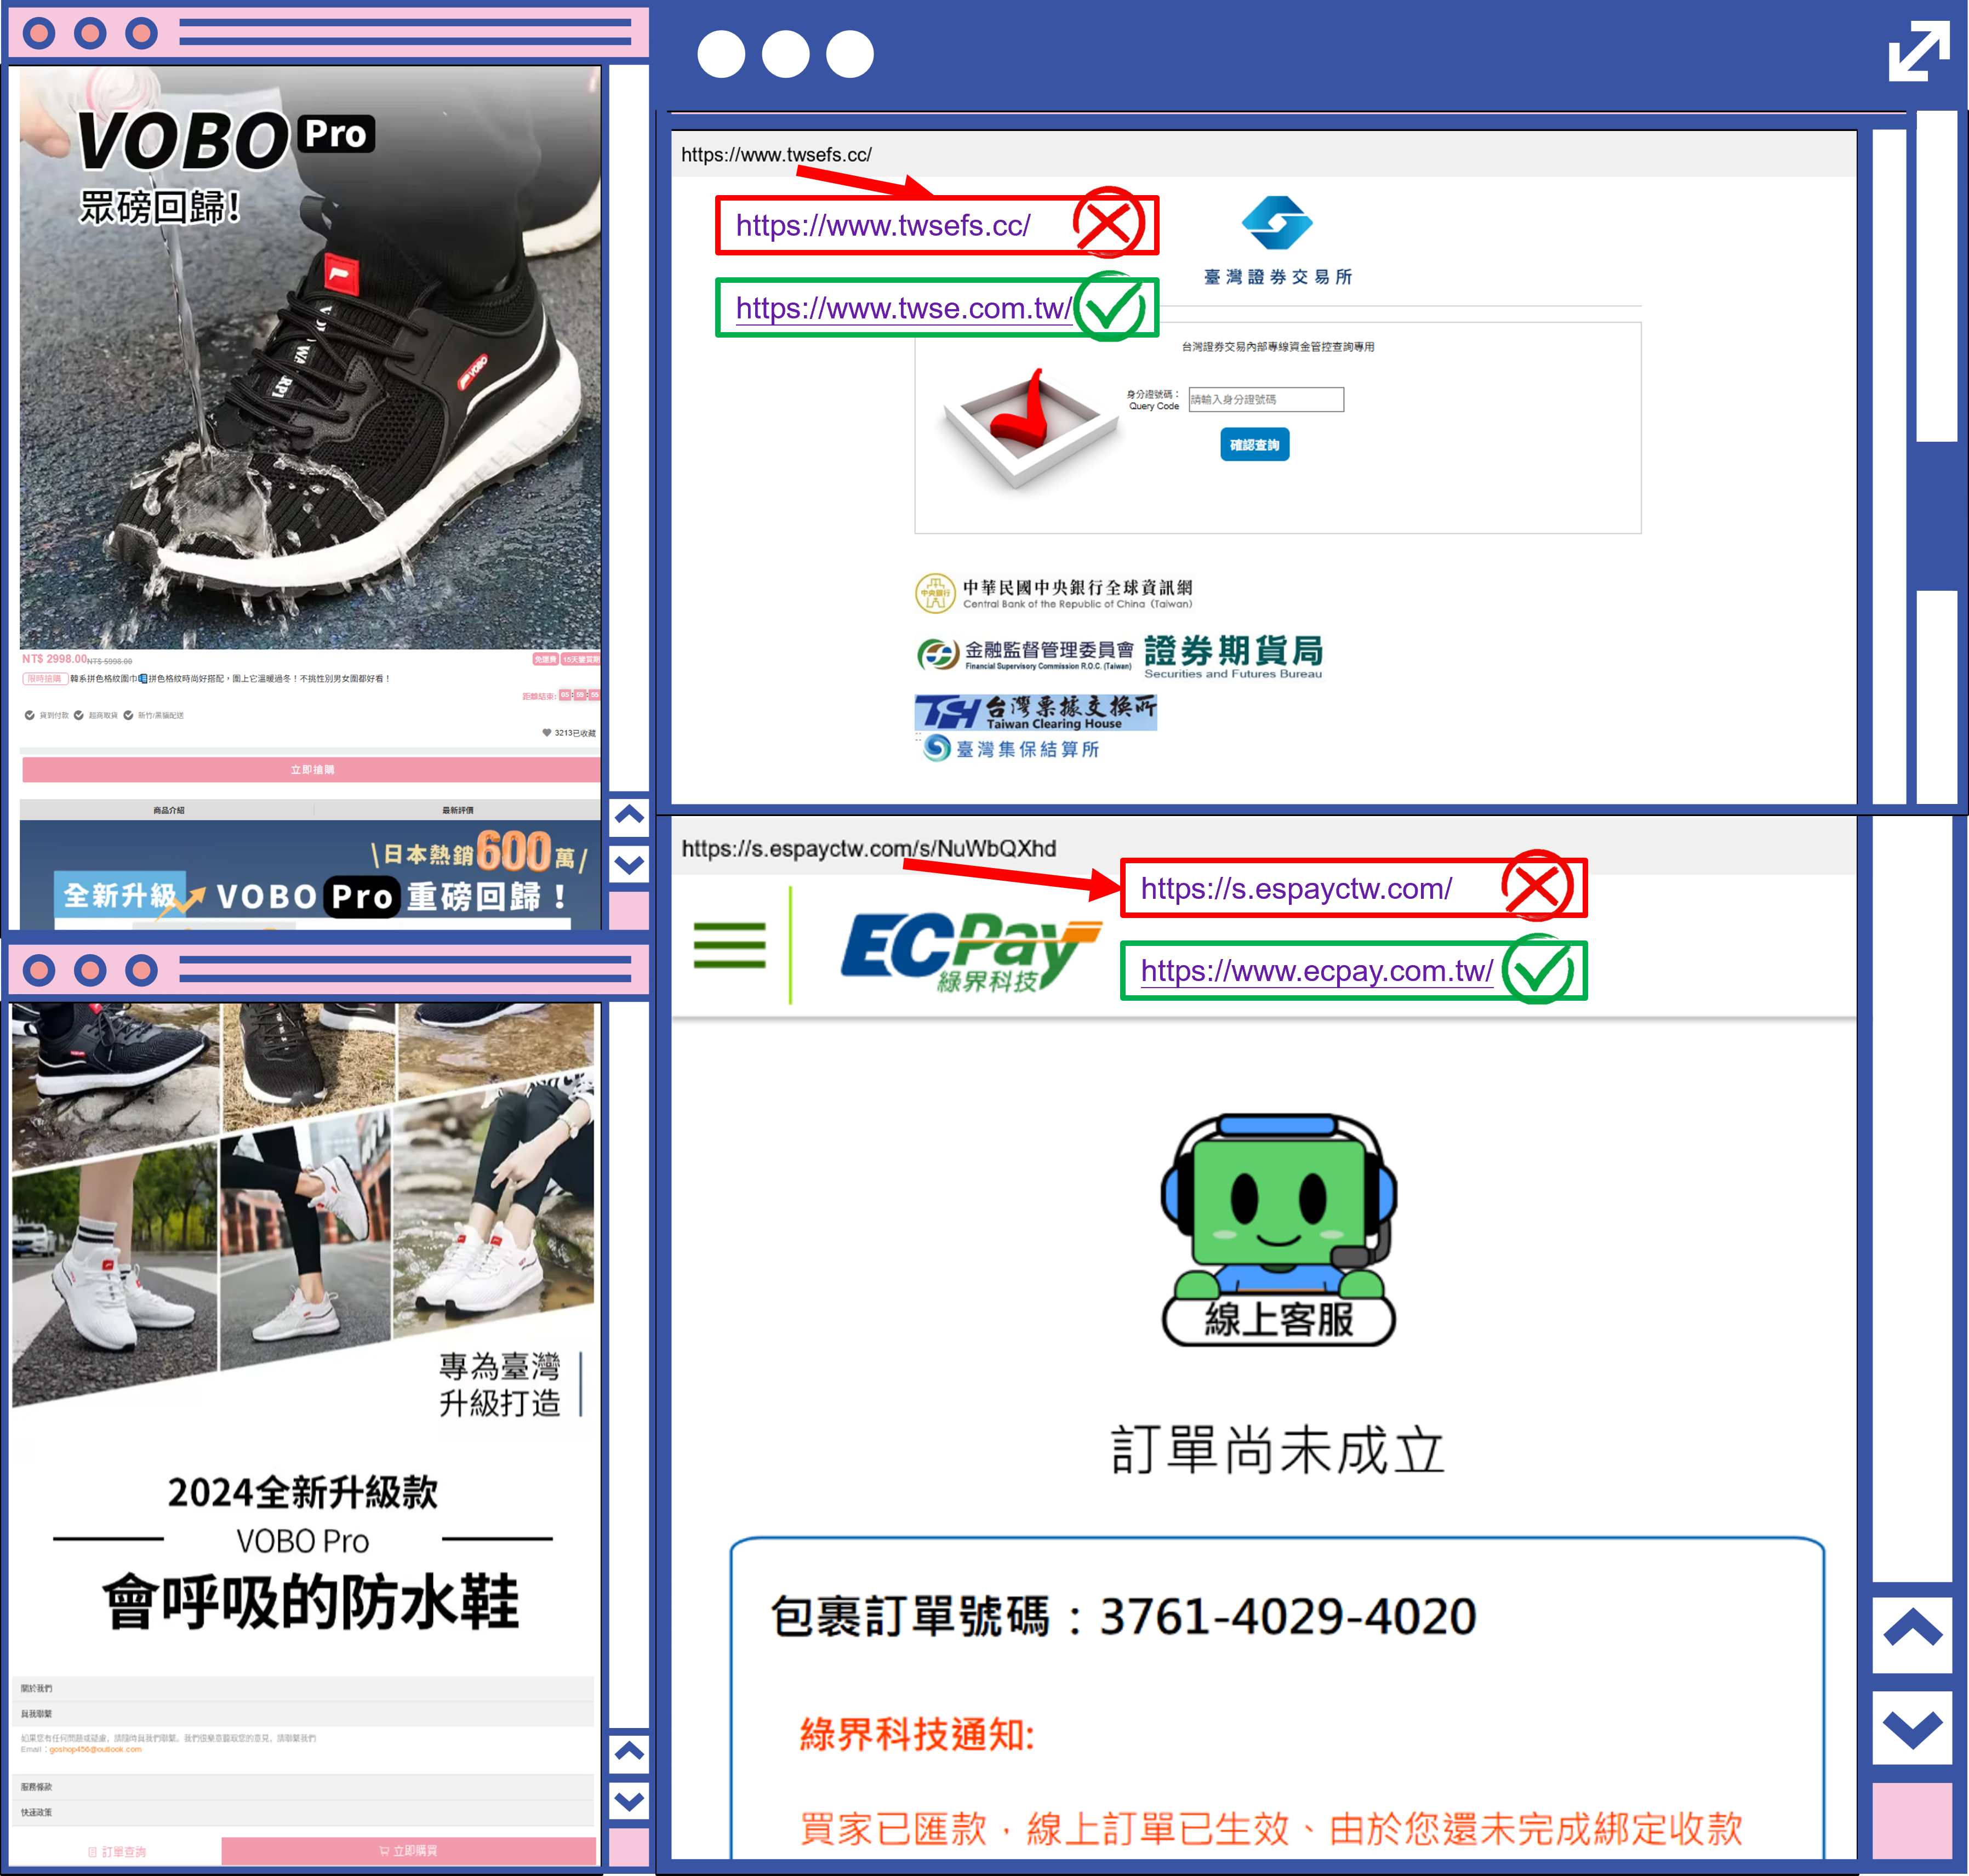Click the 身分證號碼 input field

point(1266,399)
